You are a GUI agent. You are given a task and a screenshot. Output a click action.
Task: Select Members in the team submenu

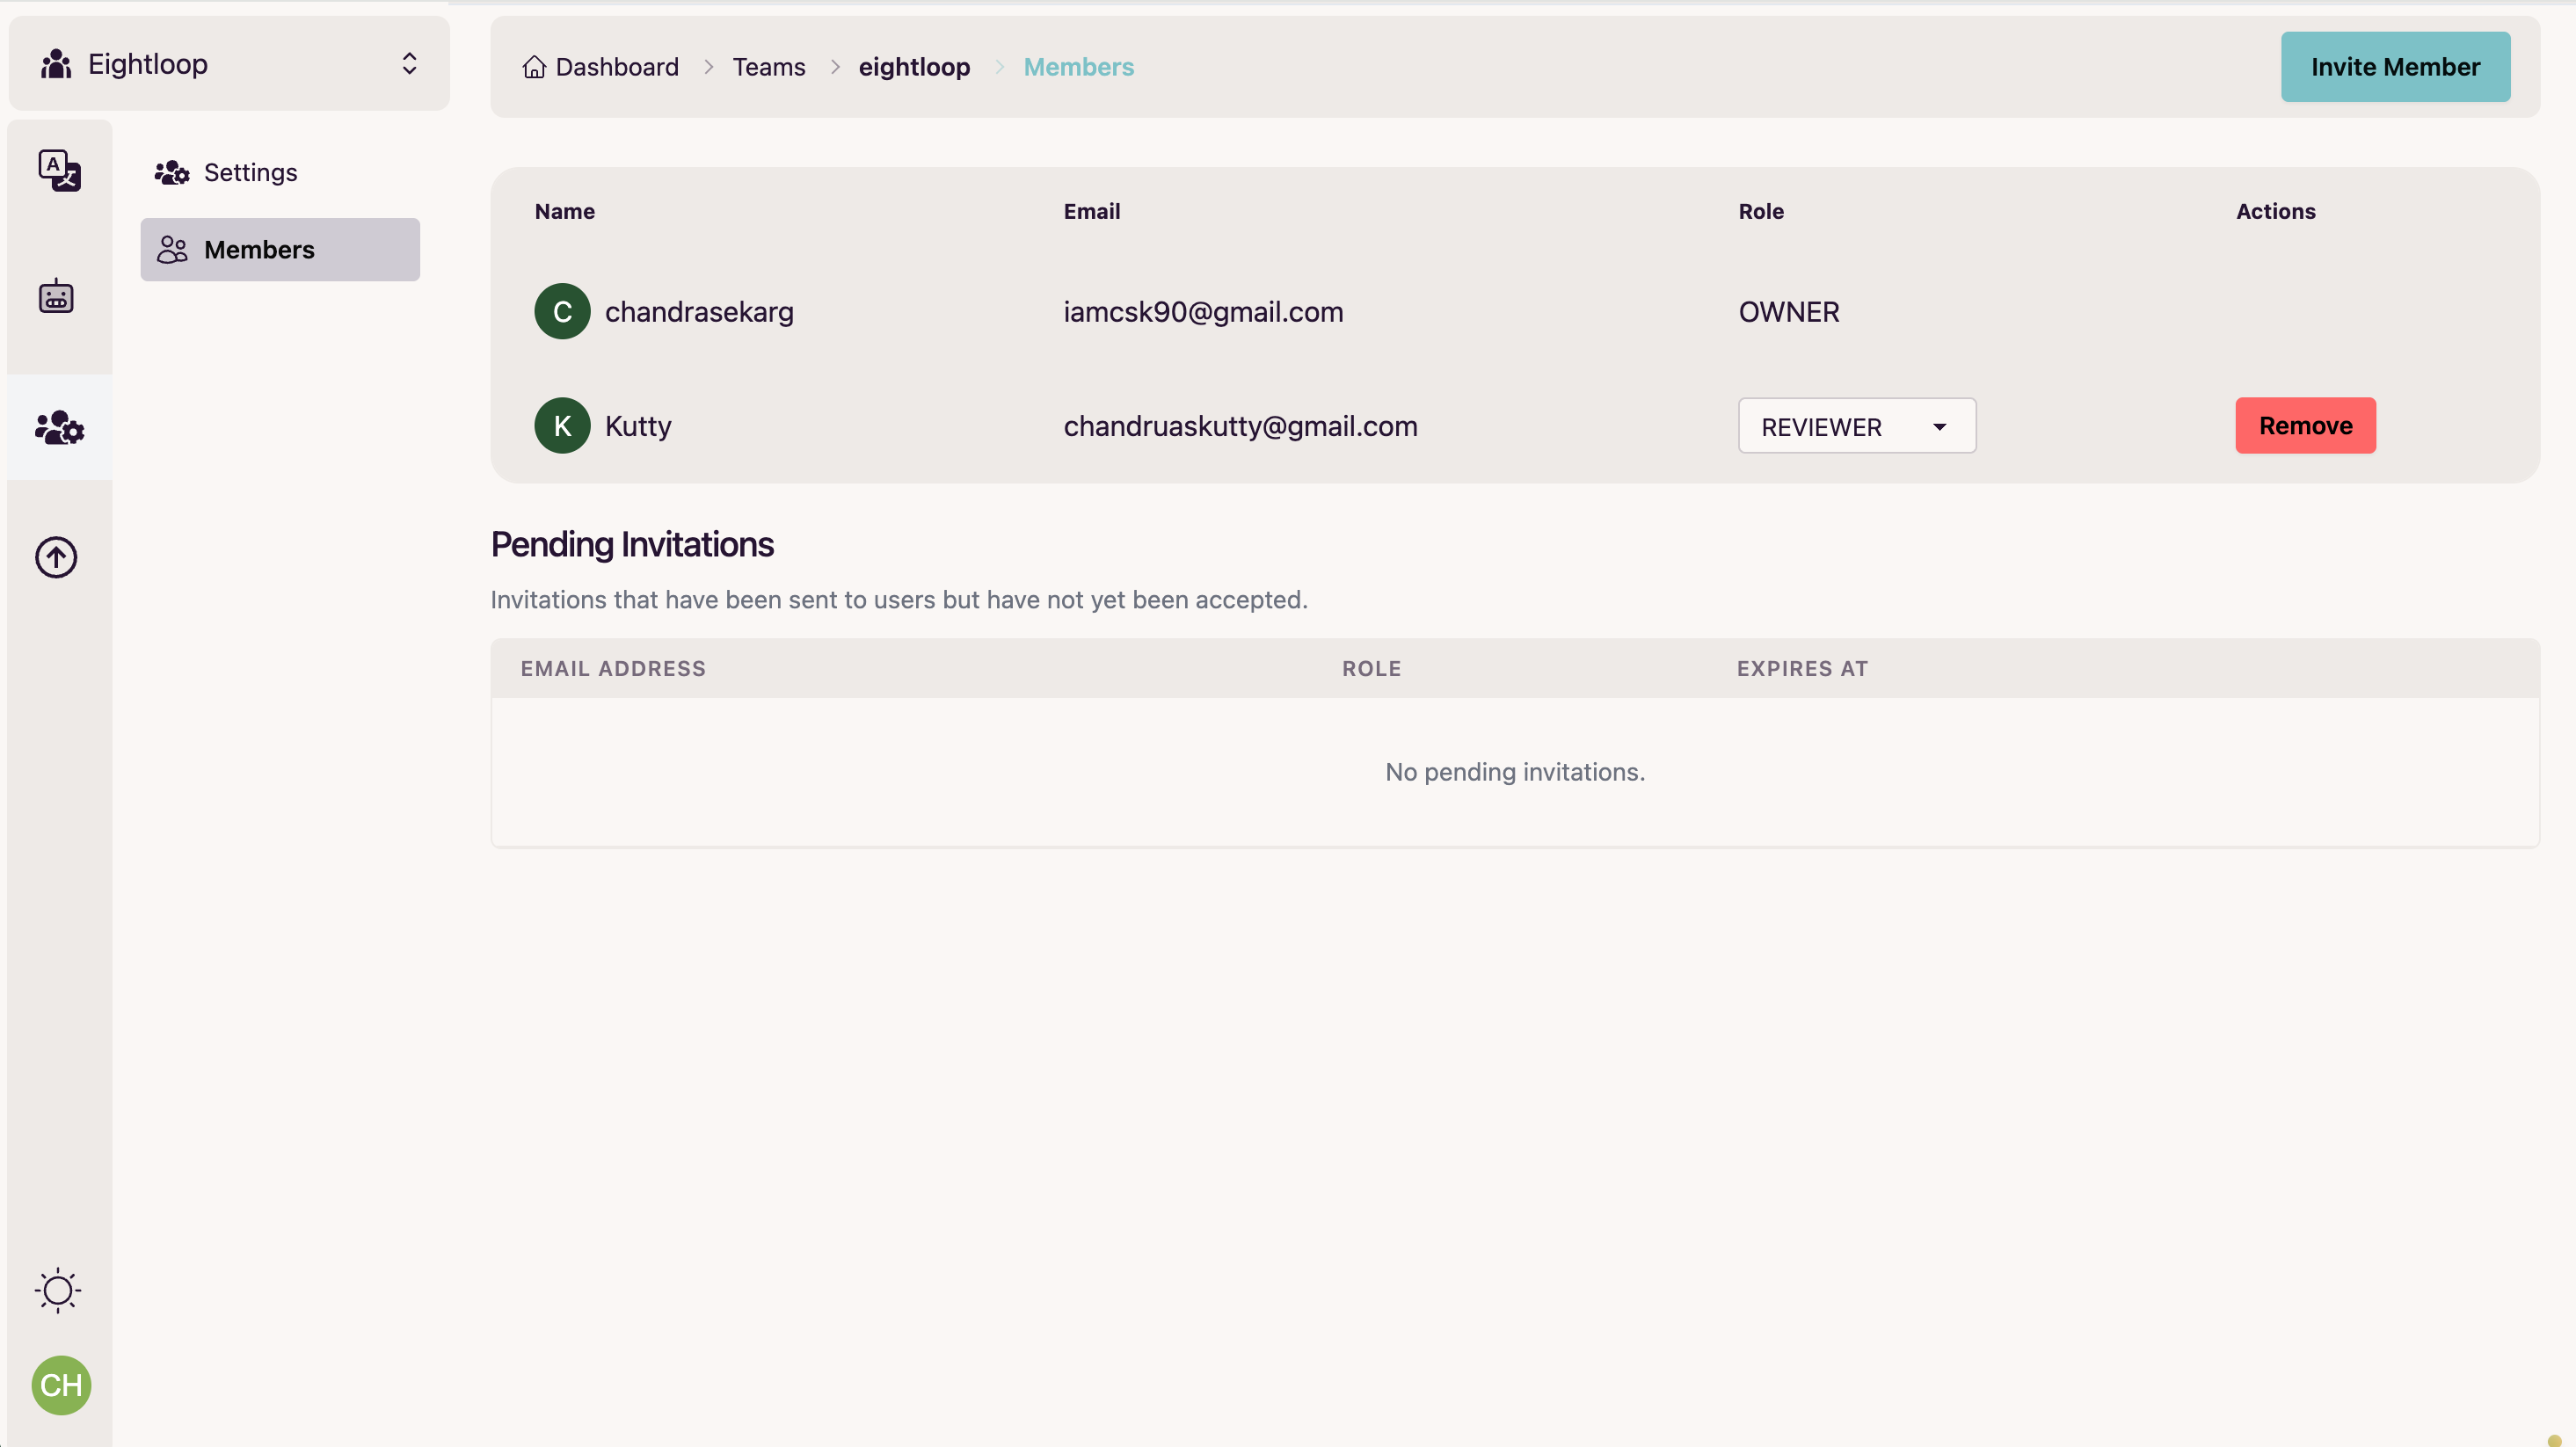tap(260, 249)
